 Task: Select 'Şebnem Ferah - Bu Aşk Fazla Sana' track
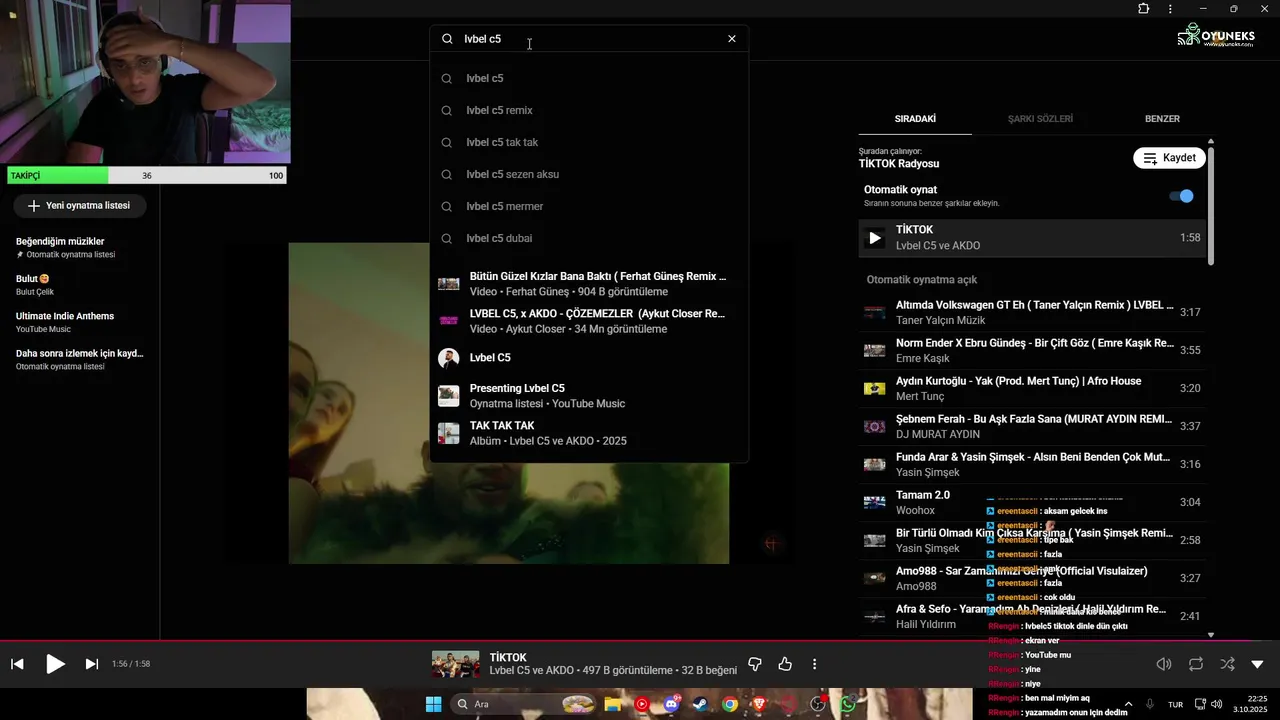(x=1032, y=426)
